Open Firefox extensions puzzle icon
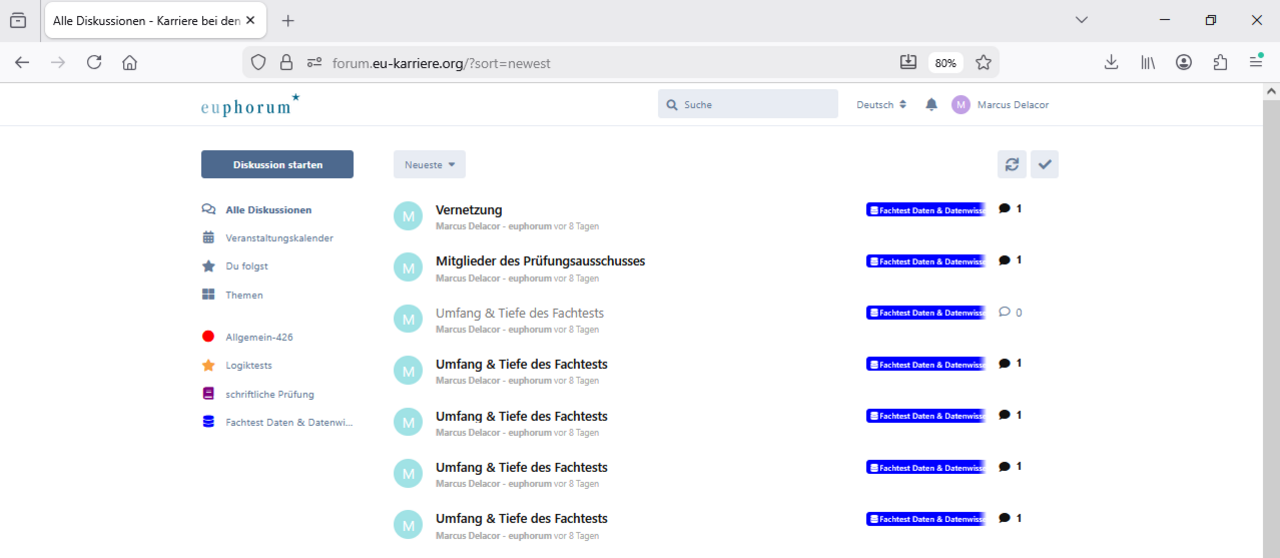Image resolution: width=1280 pixels, height=558 pixels. (1220, 63)
